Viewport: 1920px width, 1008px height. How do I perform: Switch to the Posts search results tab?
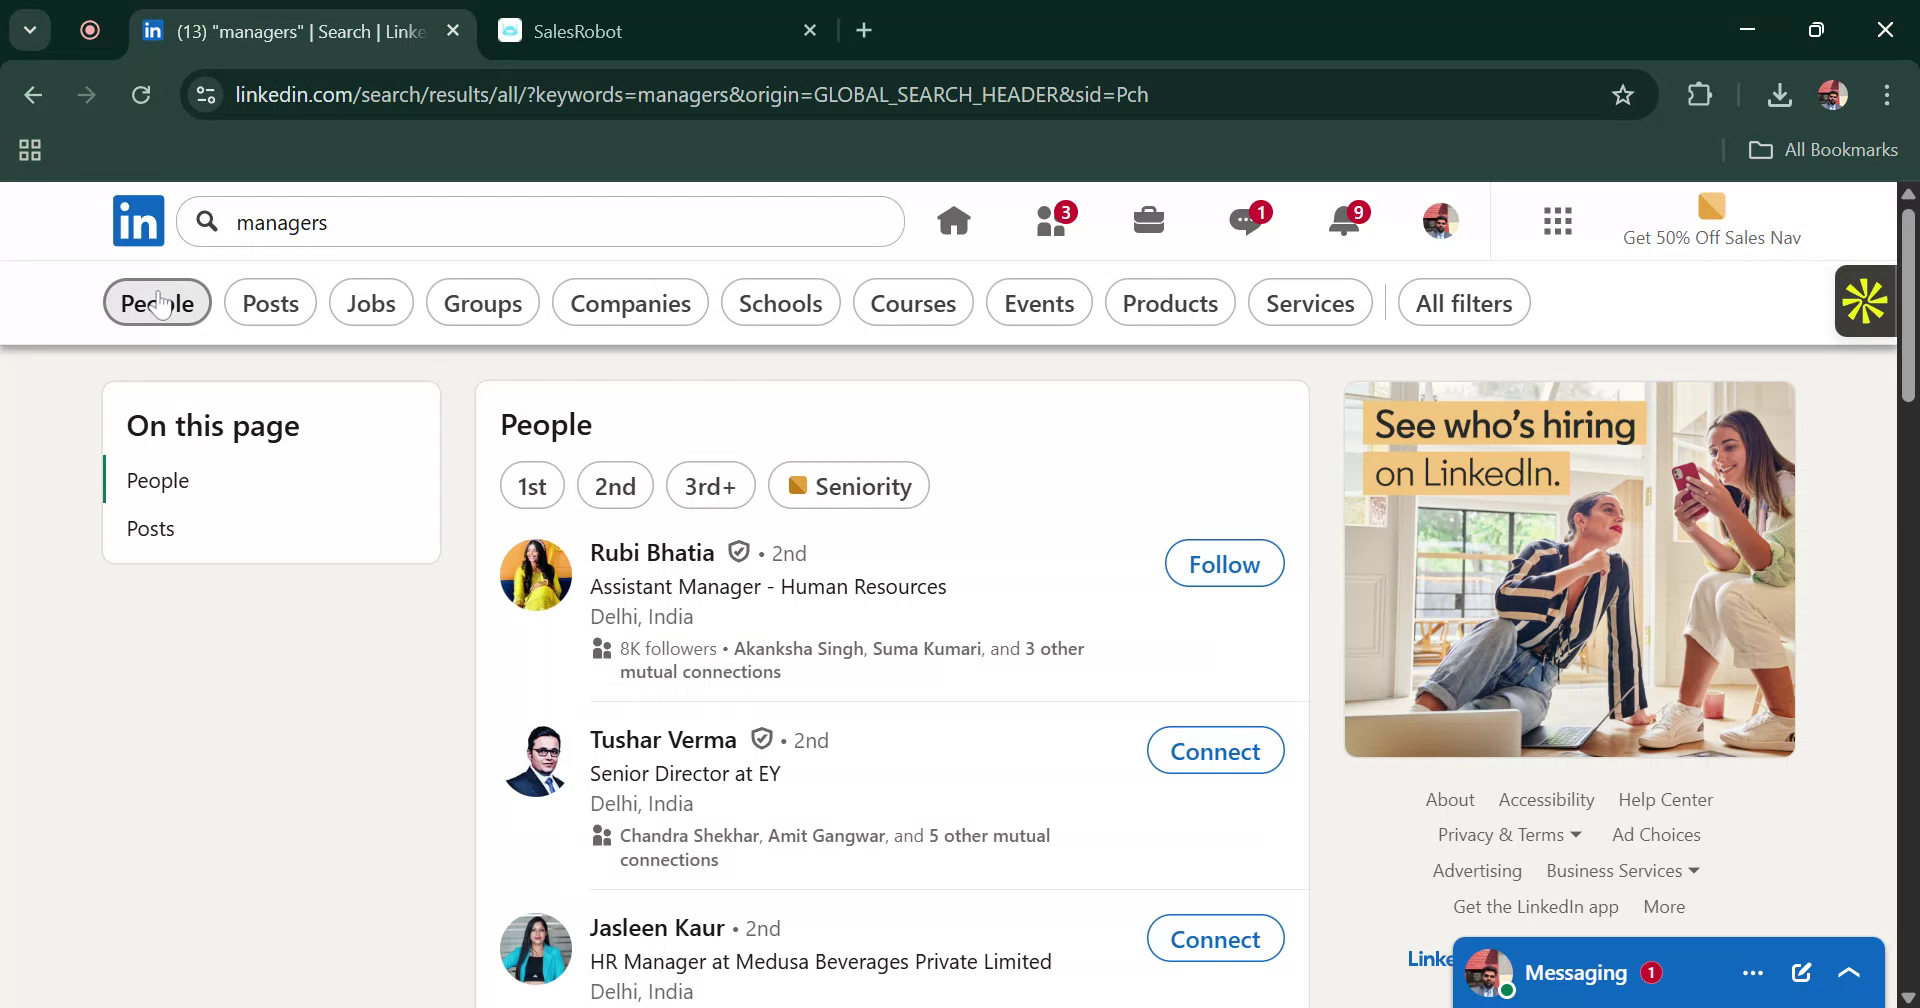[270, 302]
